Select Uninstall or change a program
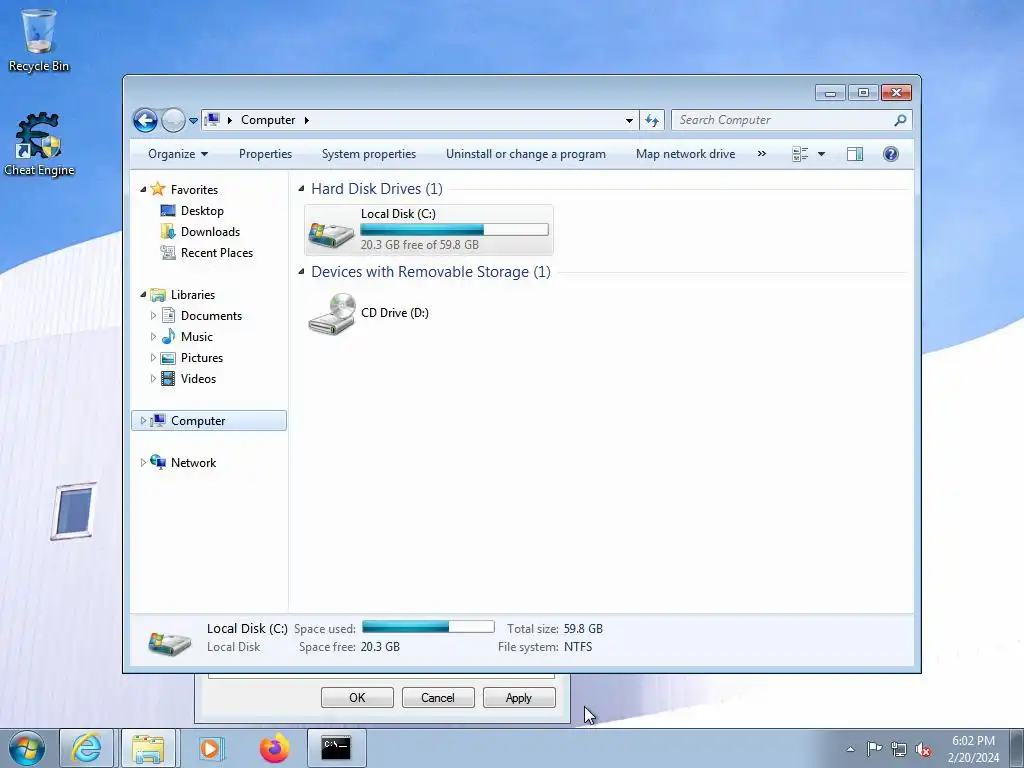Screen dimensions: 1024x768 pyautogui.click(x=526, y=154)
